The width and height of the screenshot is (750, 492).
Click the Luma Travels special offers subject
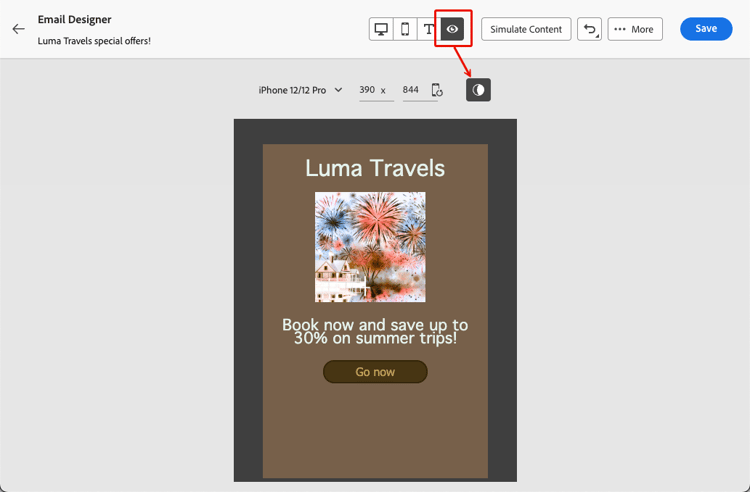(x=94, y=41)
